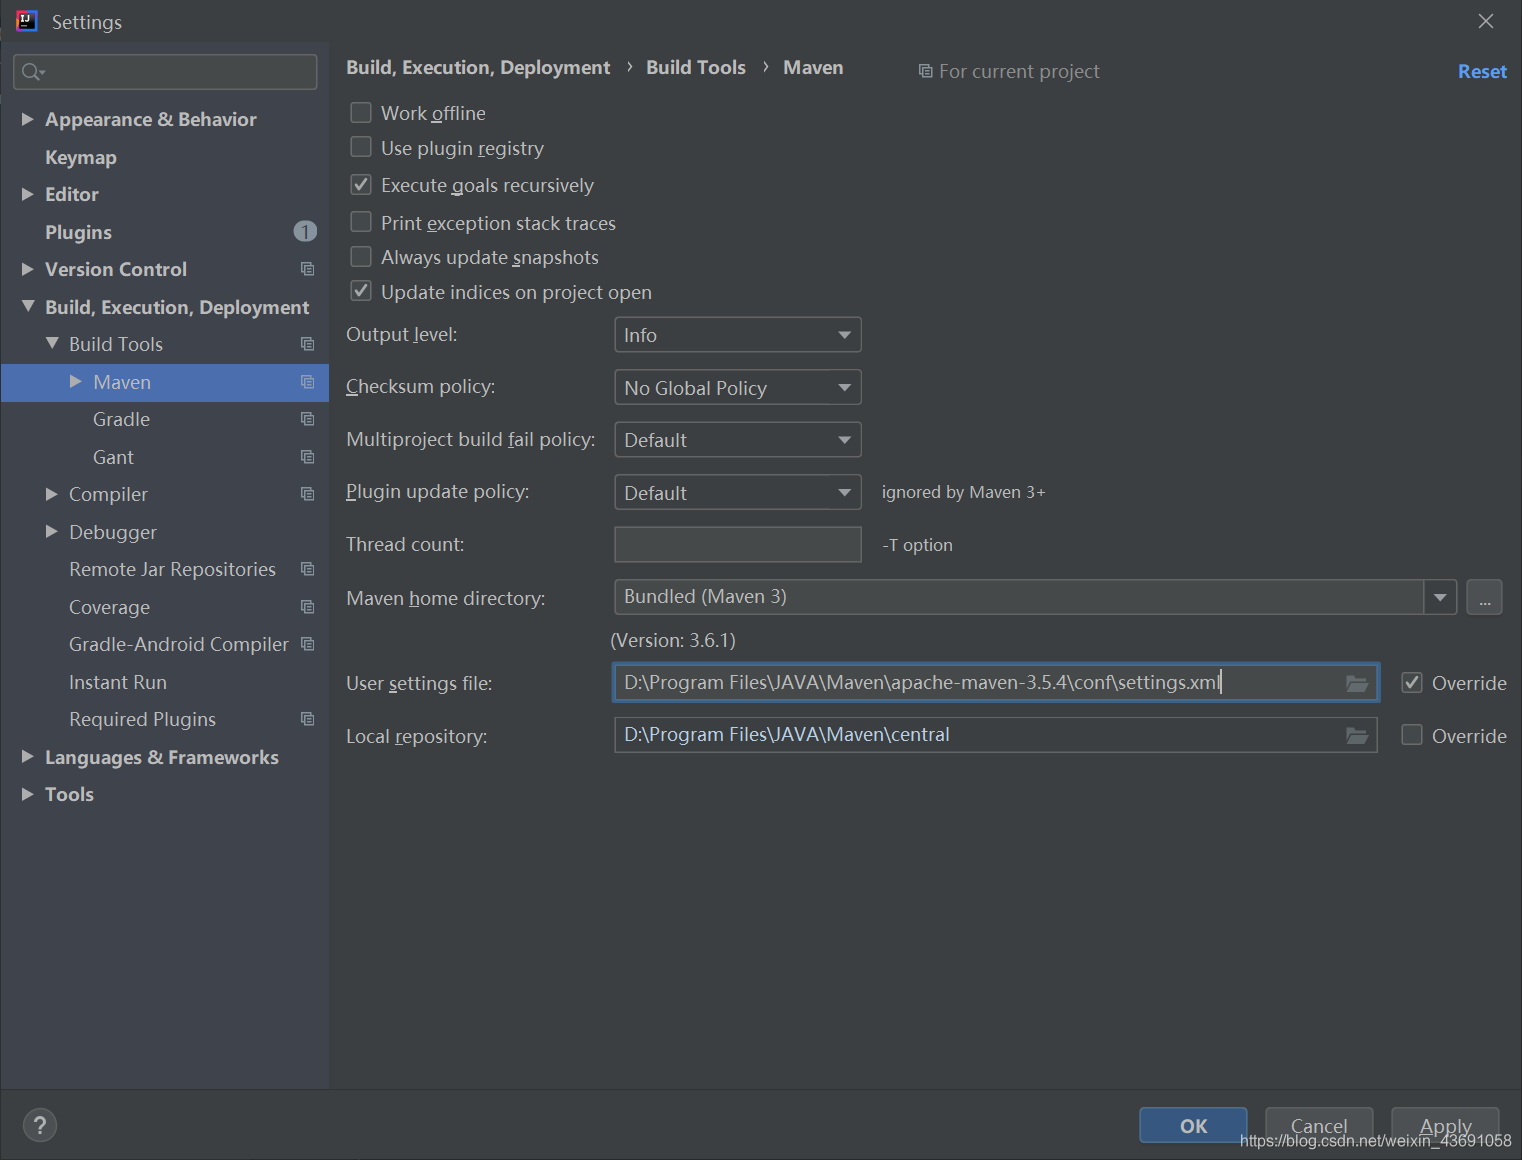This screenshot has width=1522, height=1160.
Task: Enable Always update snapshots checkbox
Action: tap(361, 257)
